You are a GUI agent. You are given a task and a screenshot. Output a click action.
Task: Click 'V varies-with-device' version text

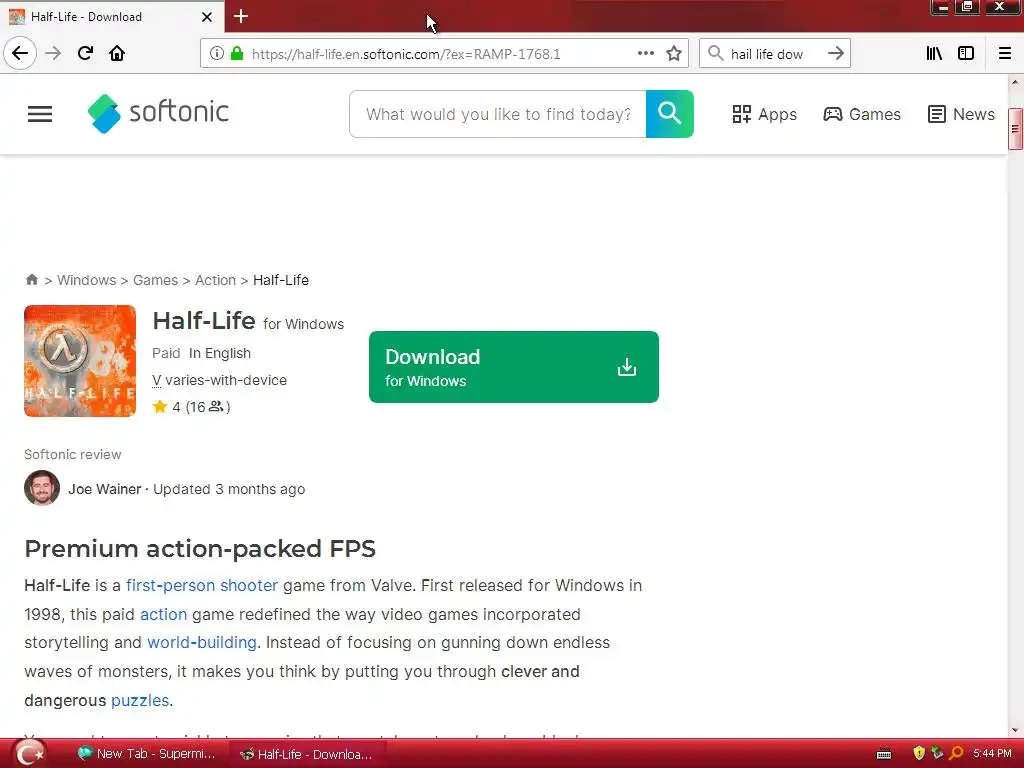(219, 380)
